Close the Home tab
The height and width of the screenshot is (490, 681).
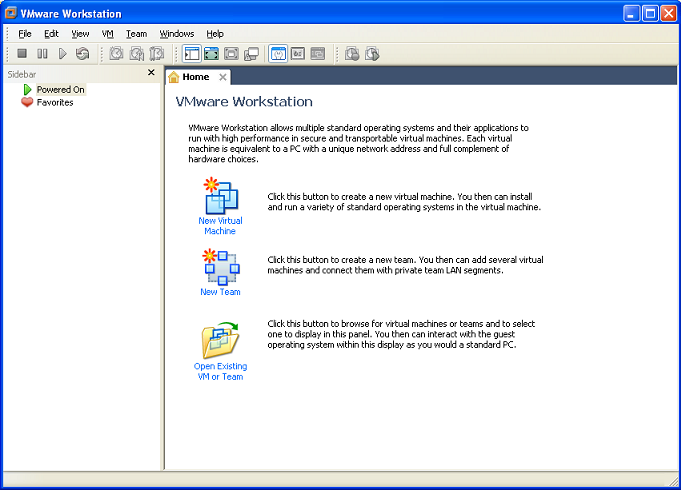point(223,77)
